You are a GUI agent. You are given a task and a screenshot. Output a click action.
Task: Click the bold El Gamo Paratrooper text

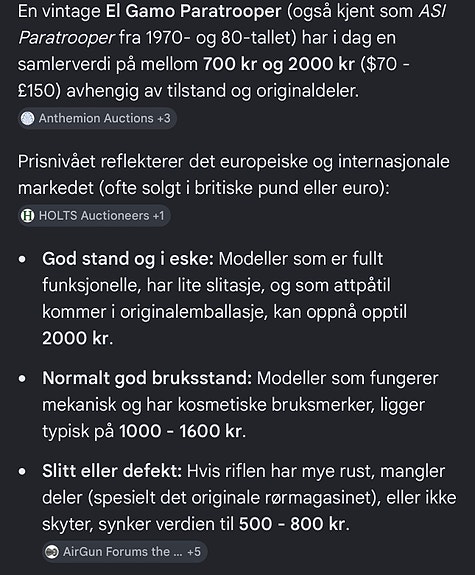point(193,11)
